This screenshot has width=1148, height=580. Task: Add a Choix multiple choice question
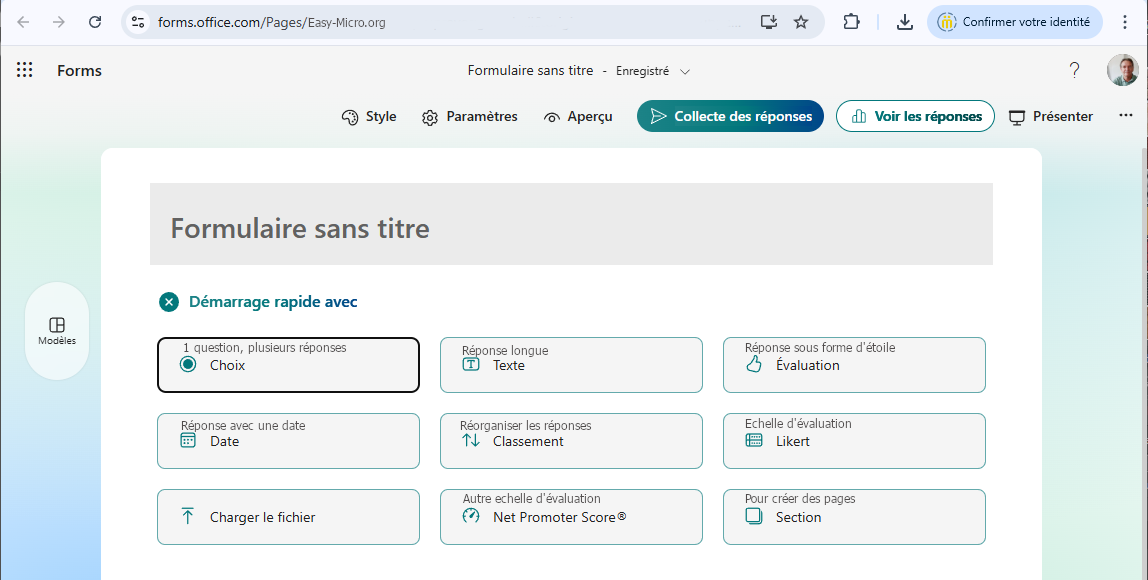tap(288, 365)
